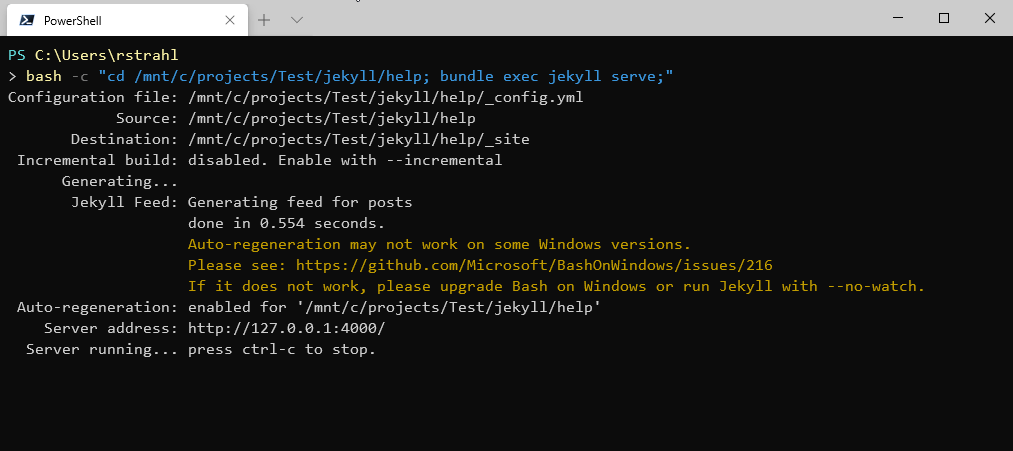This screenshot has width=1013, height=451.
Task: Close the PowerShell tab
Action: pyautogui.click(x=230, y=20)
